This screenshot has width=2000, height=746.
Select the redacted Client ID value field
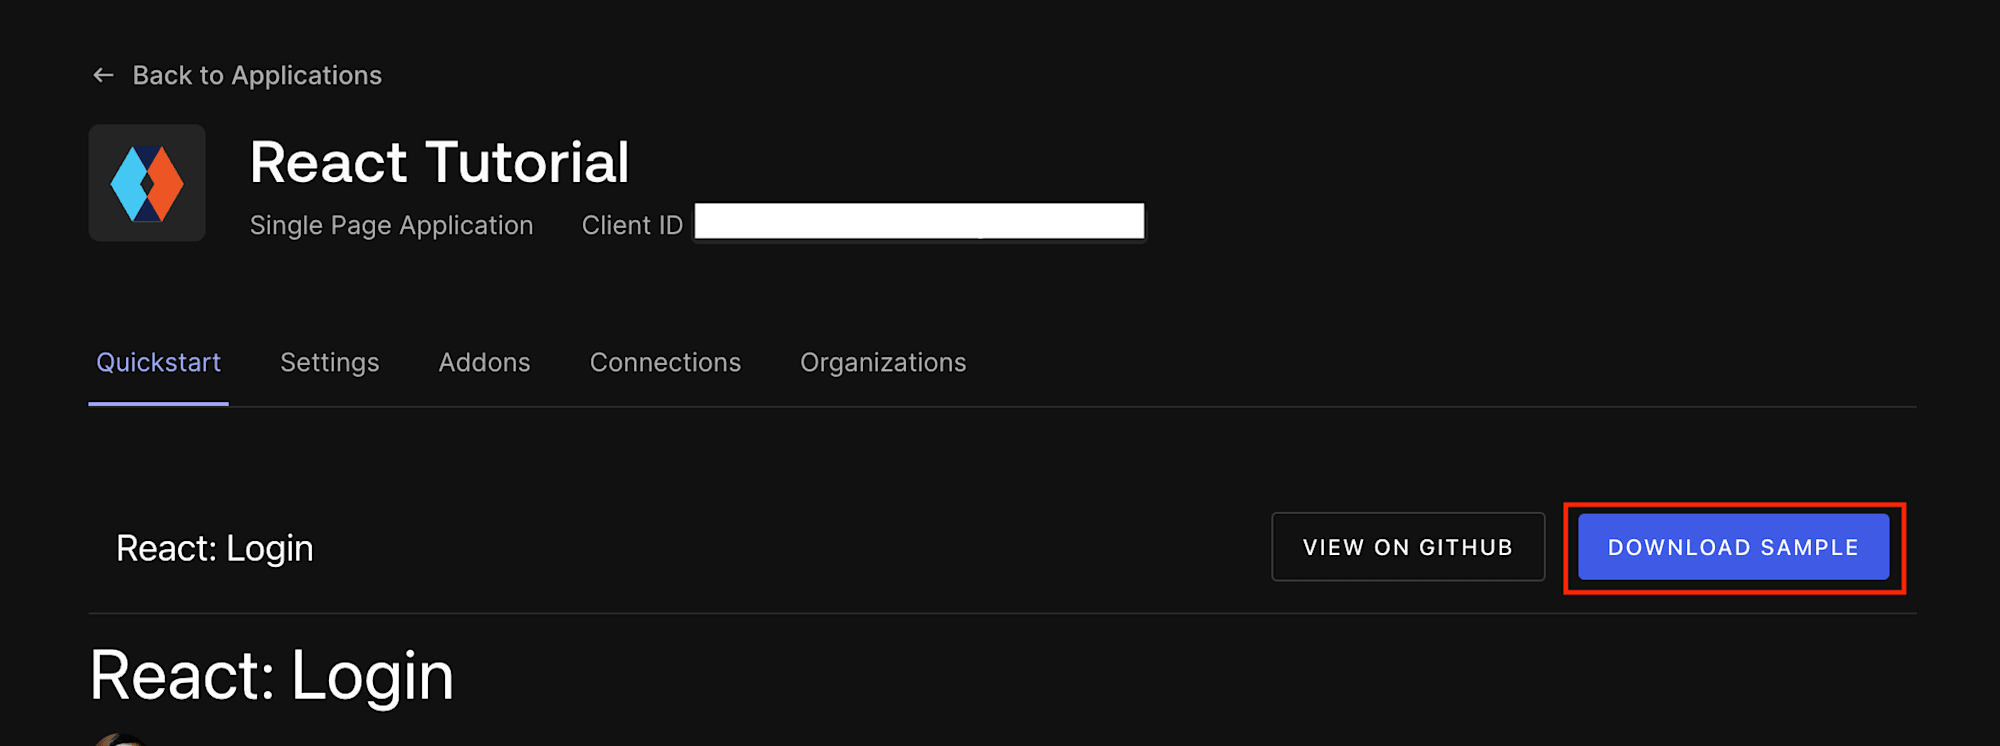pyautogui.click(x=919, y=221)
